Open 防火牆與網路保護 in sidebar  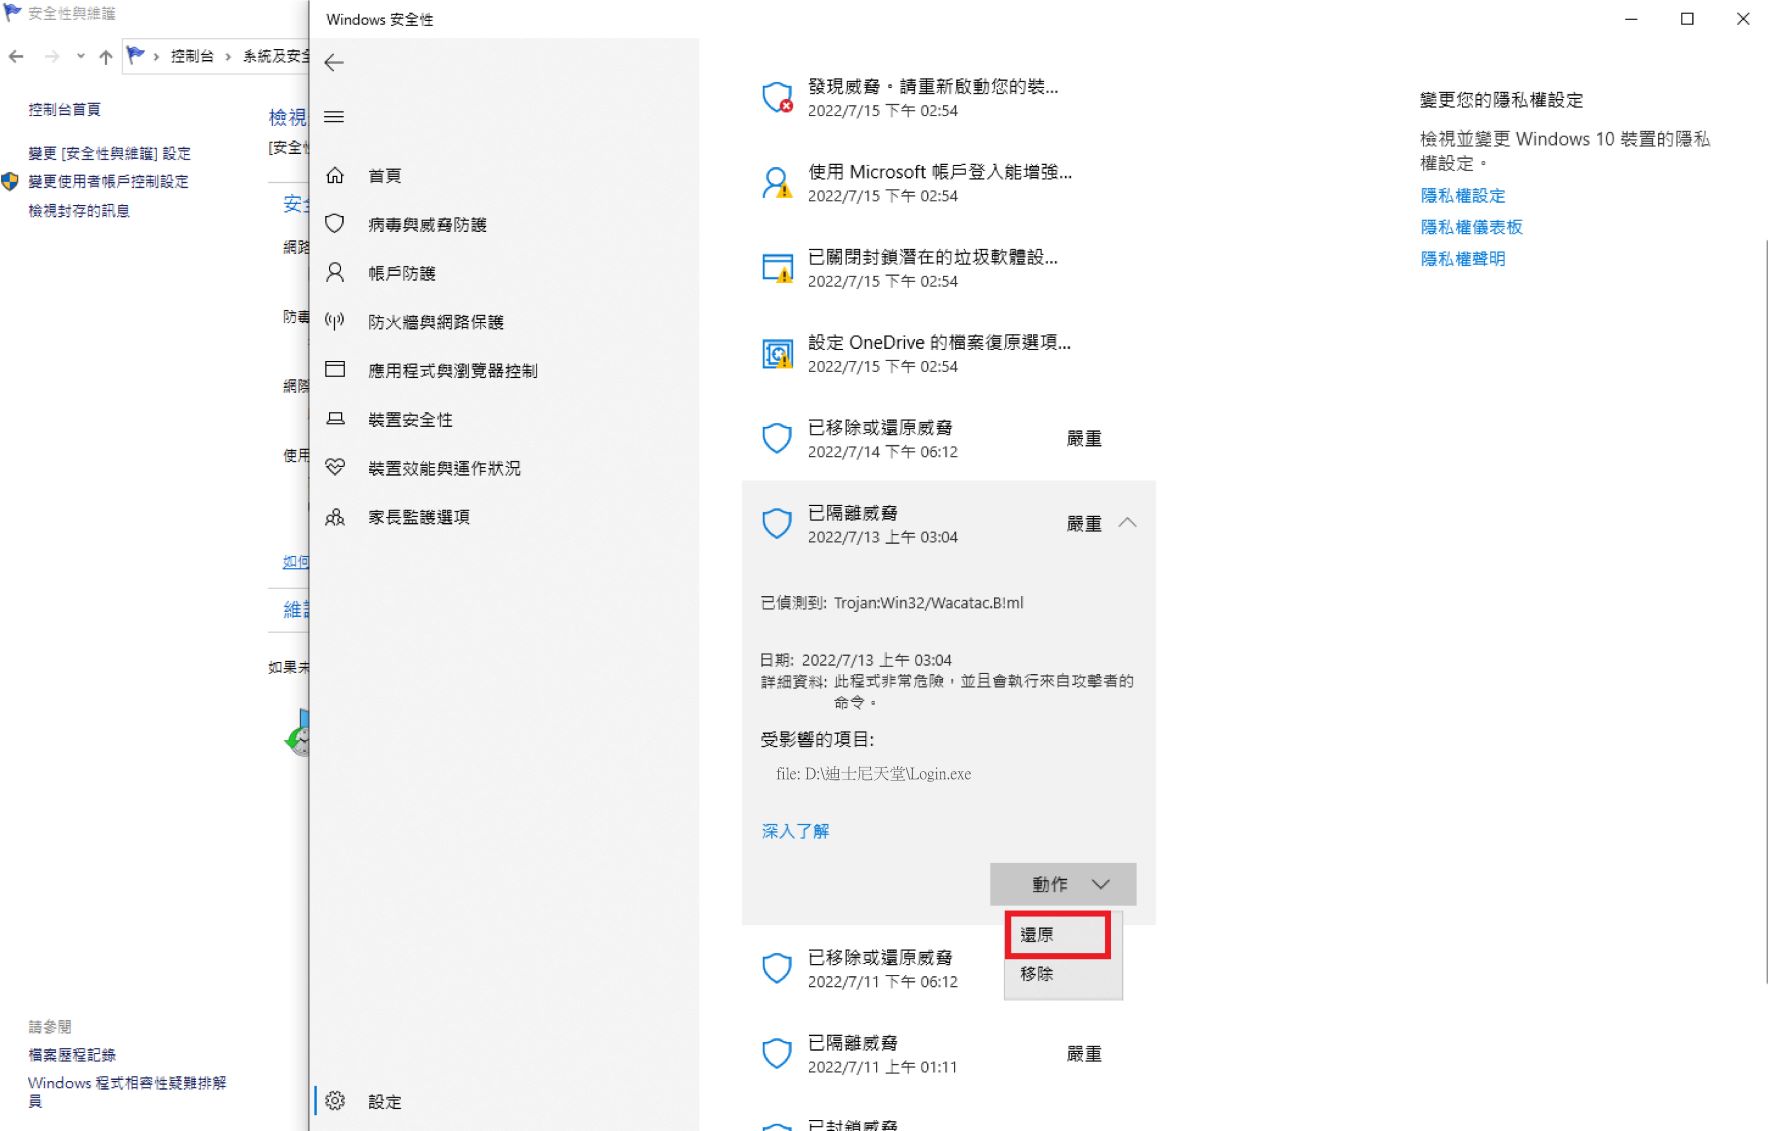point(436,321)
